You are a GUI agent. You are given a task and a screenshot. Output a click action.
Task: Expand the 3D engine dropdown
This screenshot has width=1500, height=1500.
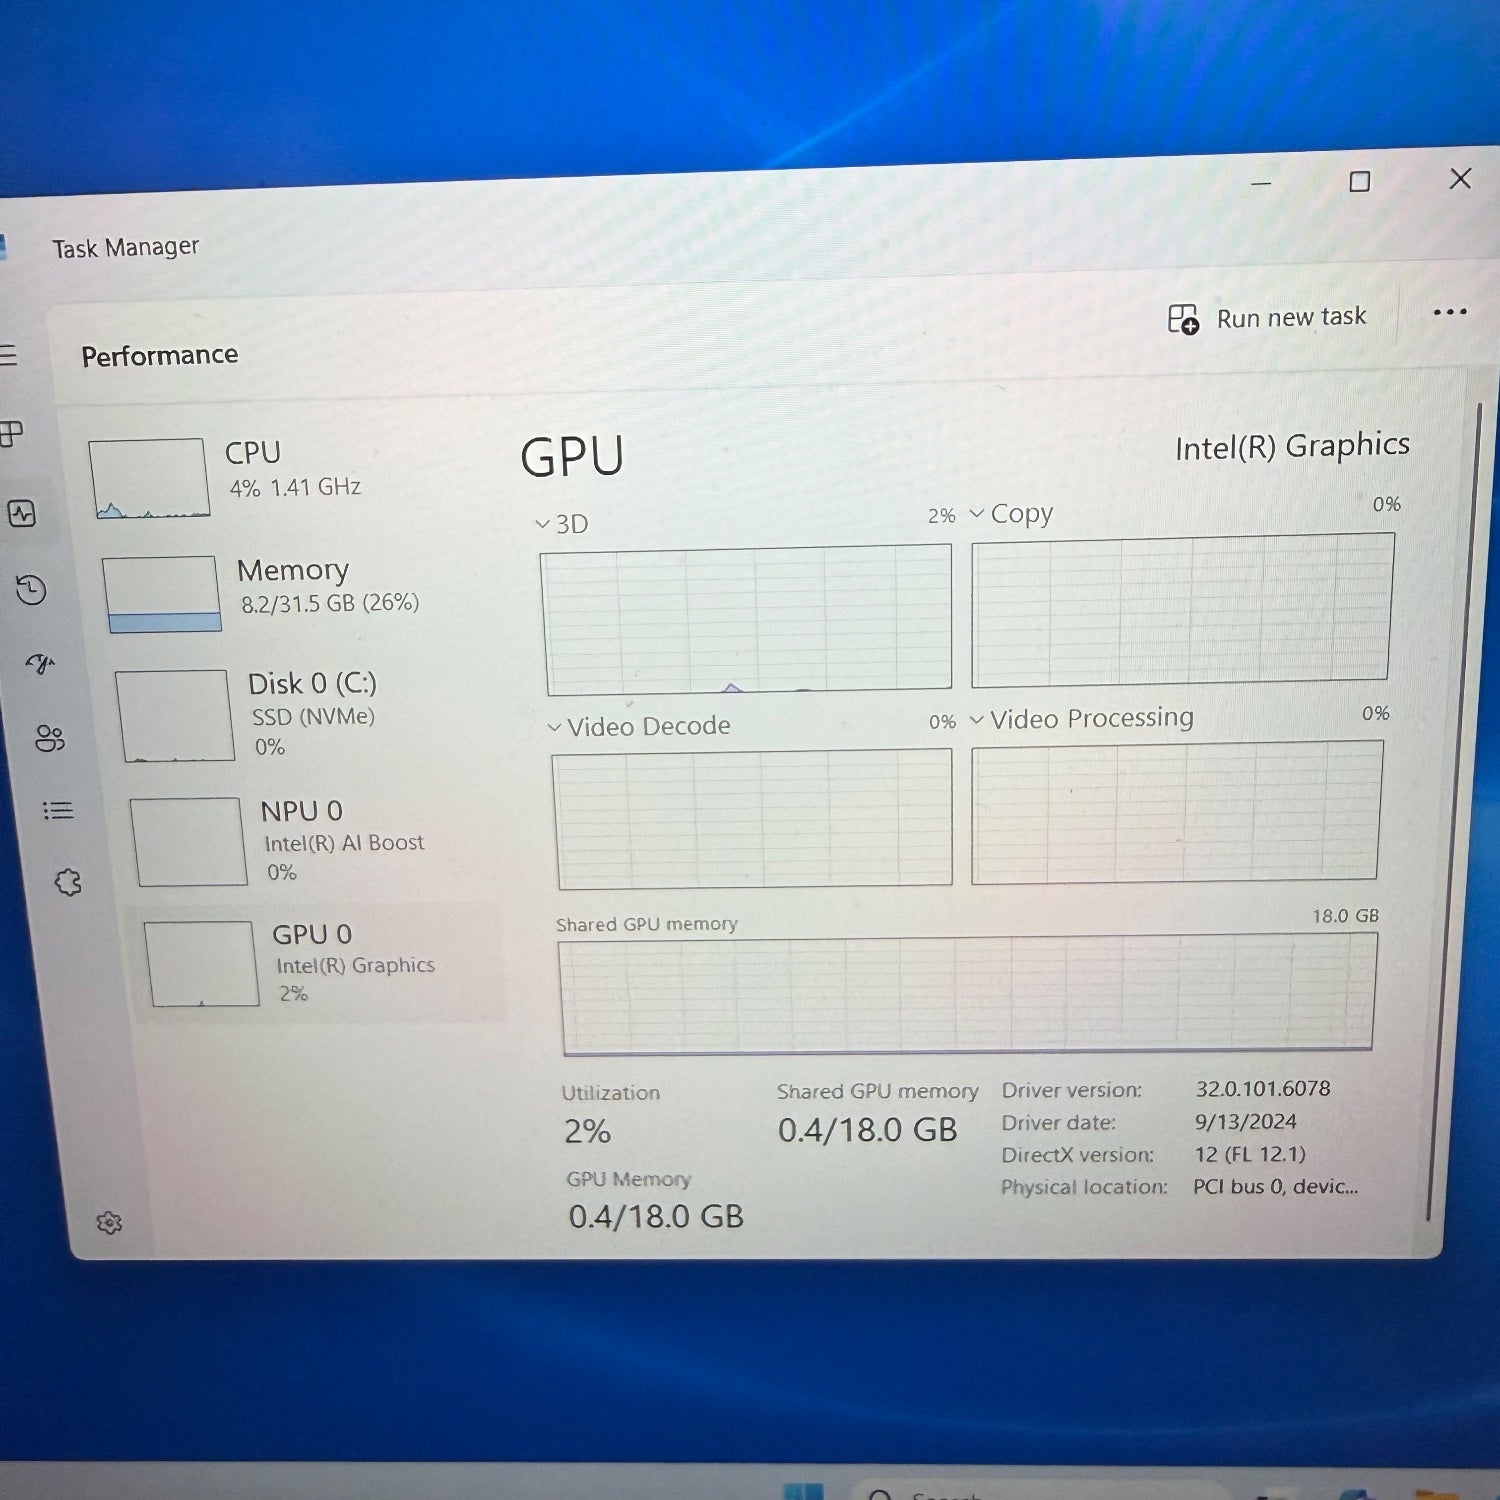(543, 524)
